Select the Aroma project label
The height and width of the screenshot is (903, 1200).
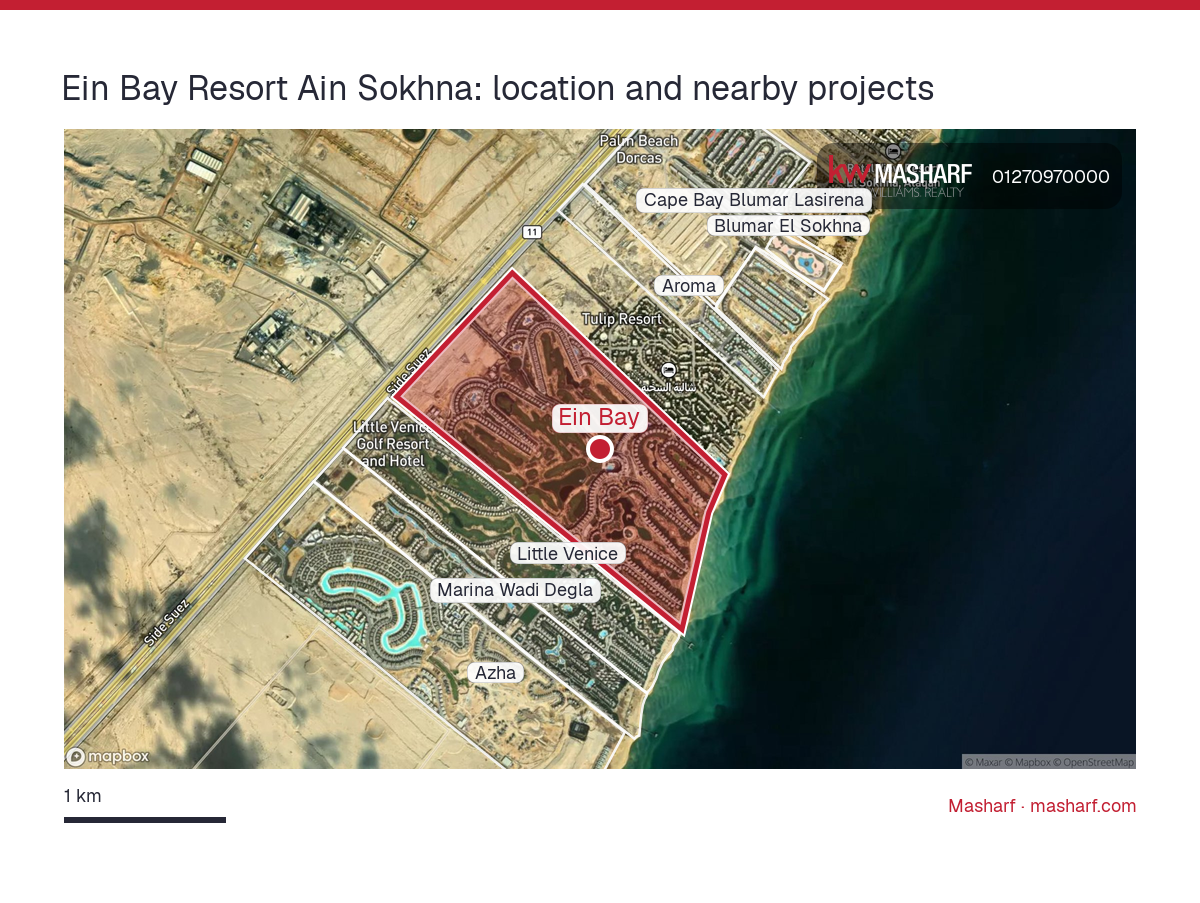pos(689,286)
